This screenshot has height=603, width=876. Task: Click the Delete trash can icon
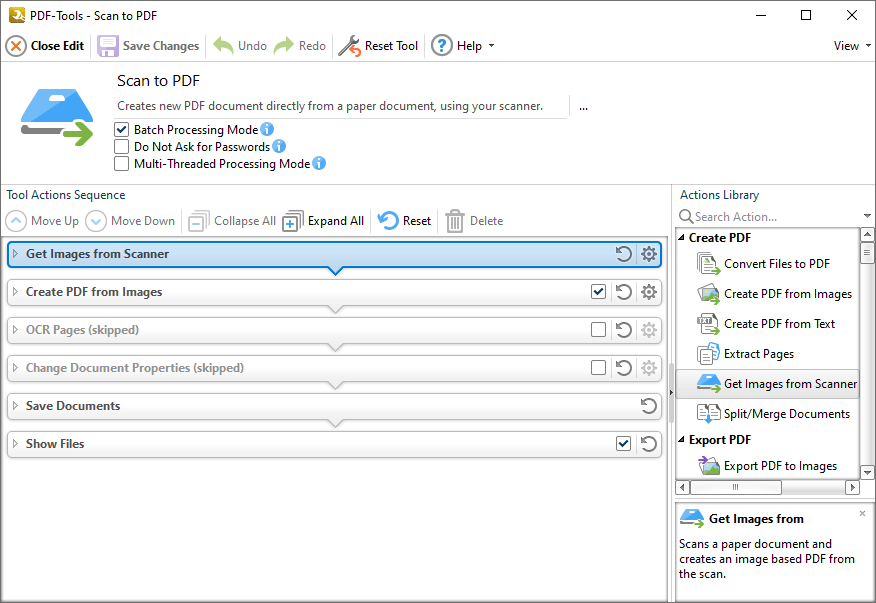(455, 221)
